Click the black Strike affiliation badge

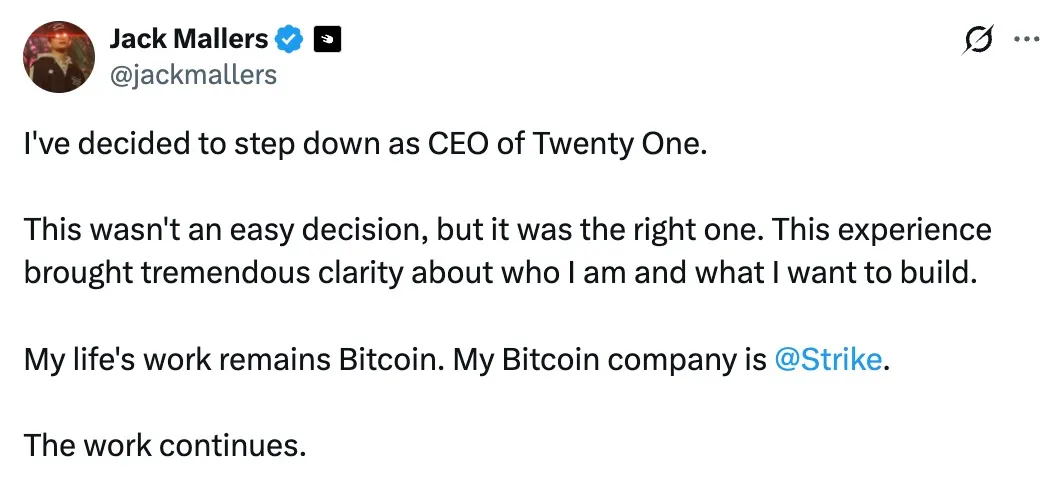coord(327,41)
